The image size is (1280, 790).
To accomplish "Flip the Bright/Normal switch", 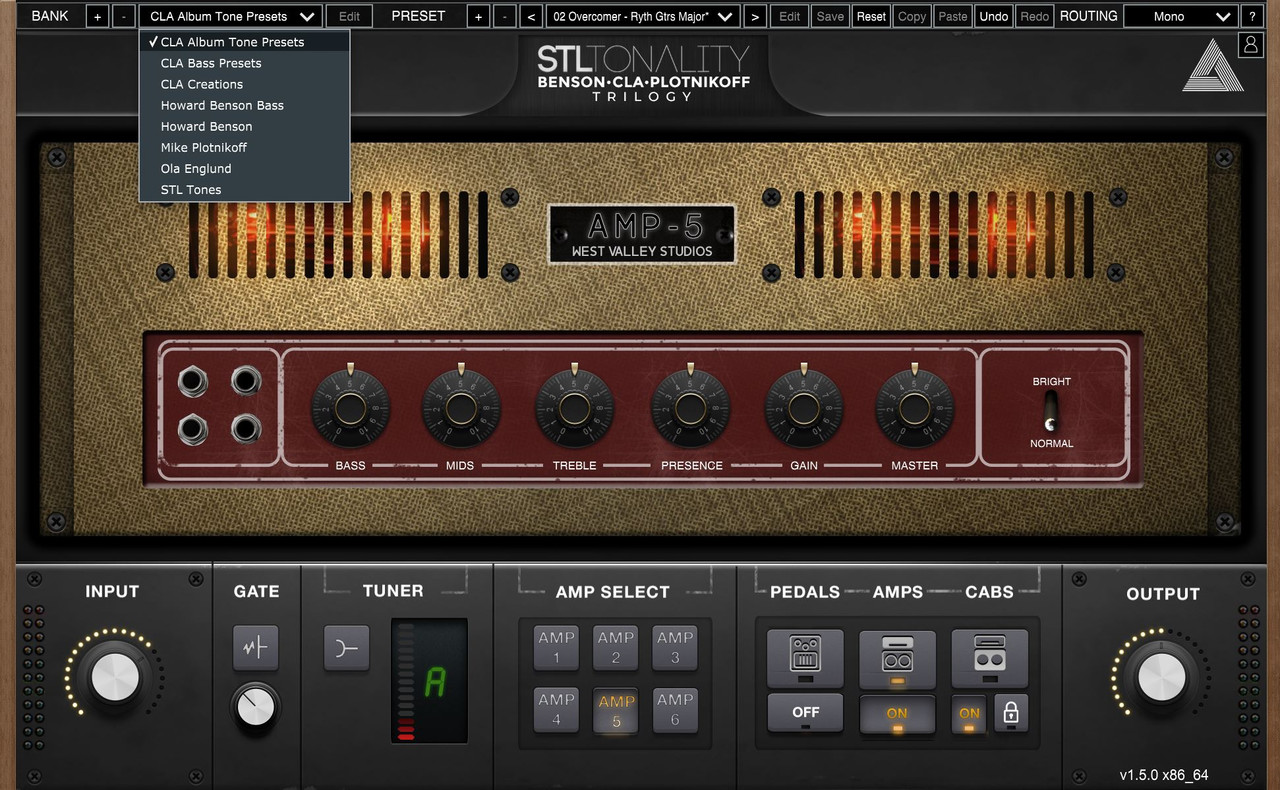I will point(1051,412).
